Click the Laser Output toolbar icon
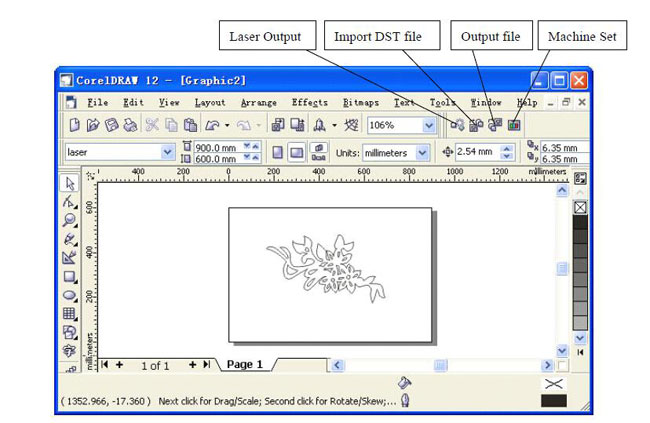The width and height of the screenshot is (650, 423). coord(459,126)
